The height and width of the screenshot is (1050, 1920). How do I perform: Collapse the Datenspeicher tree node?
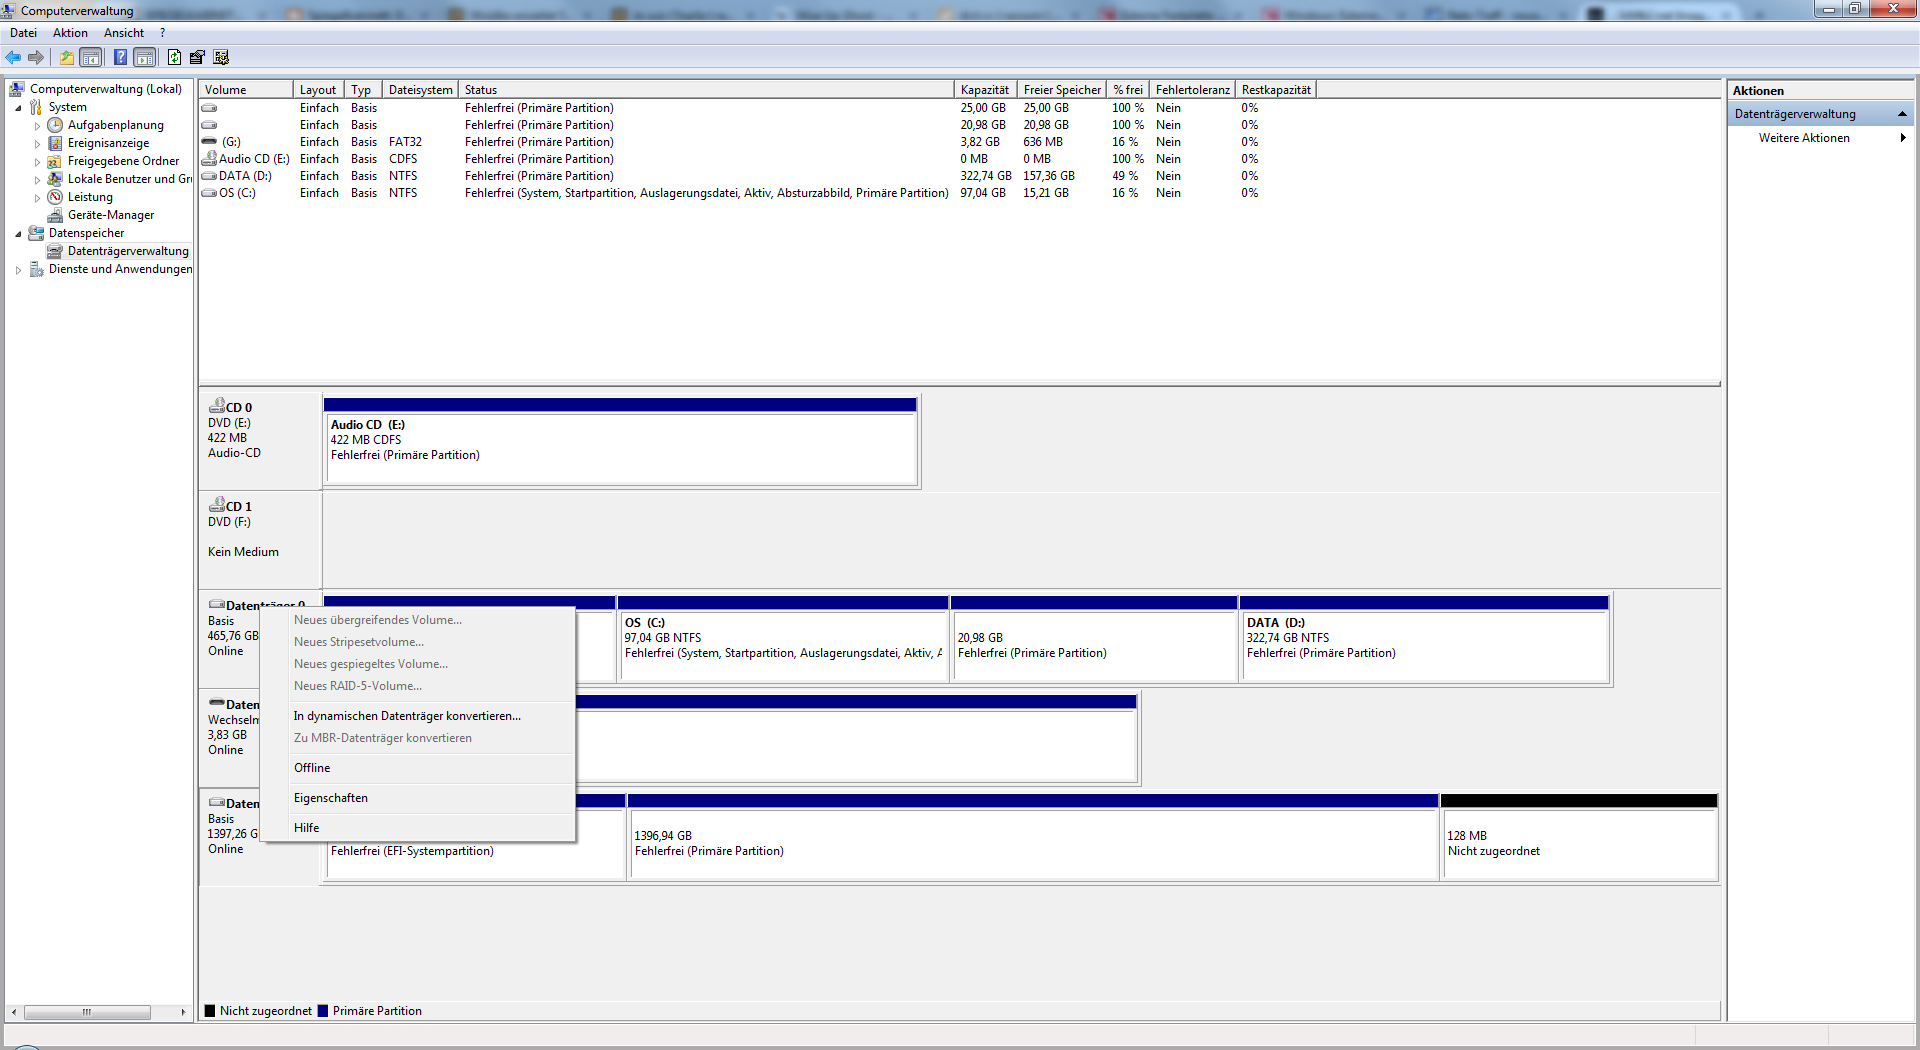(x=19, y=234)
